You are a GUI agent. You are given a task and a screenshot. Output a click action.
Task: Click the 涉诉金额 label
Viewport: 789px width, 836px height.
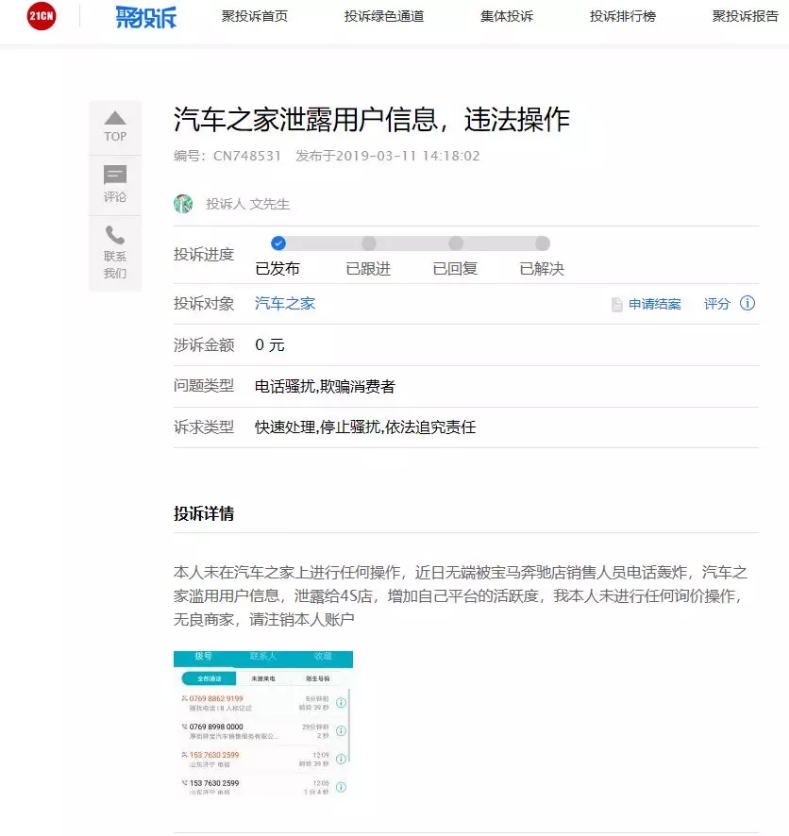tap(204, 345)
